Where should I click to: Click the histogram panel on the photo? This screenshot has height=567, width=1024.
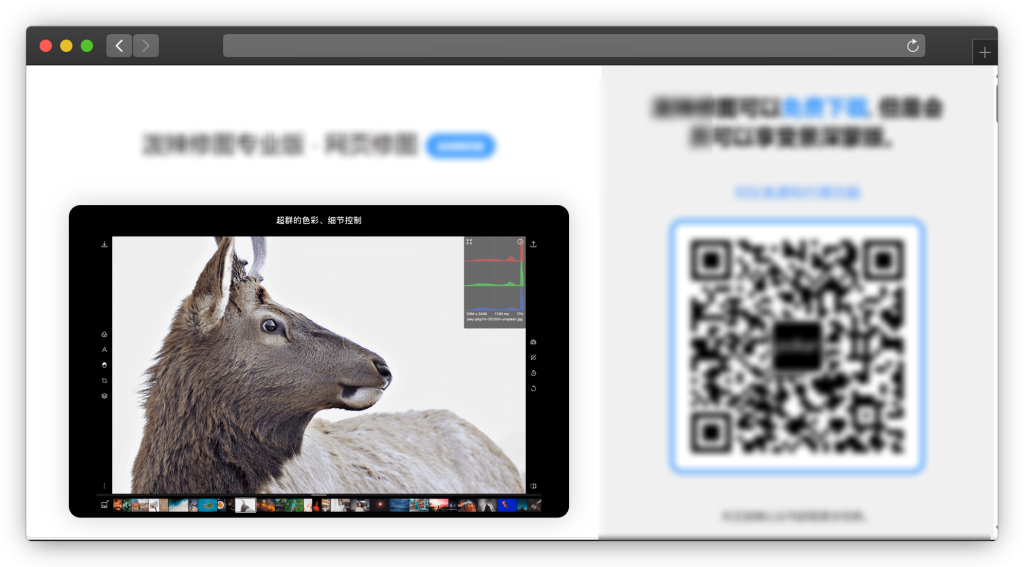tap(494, 282)
